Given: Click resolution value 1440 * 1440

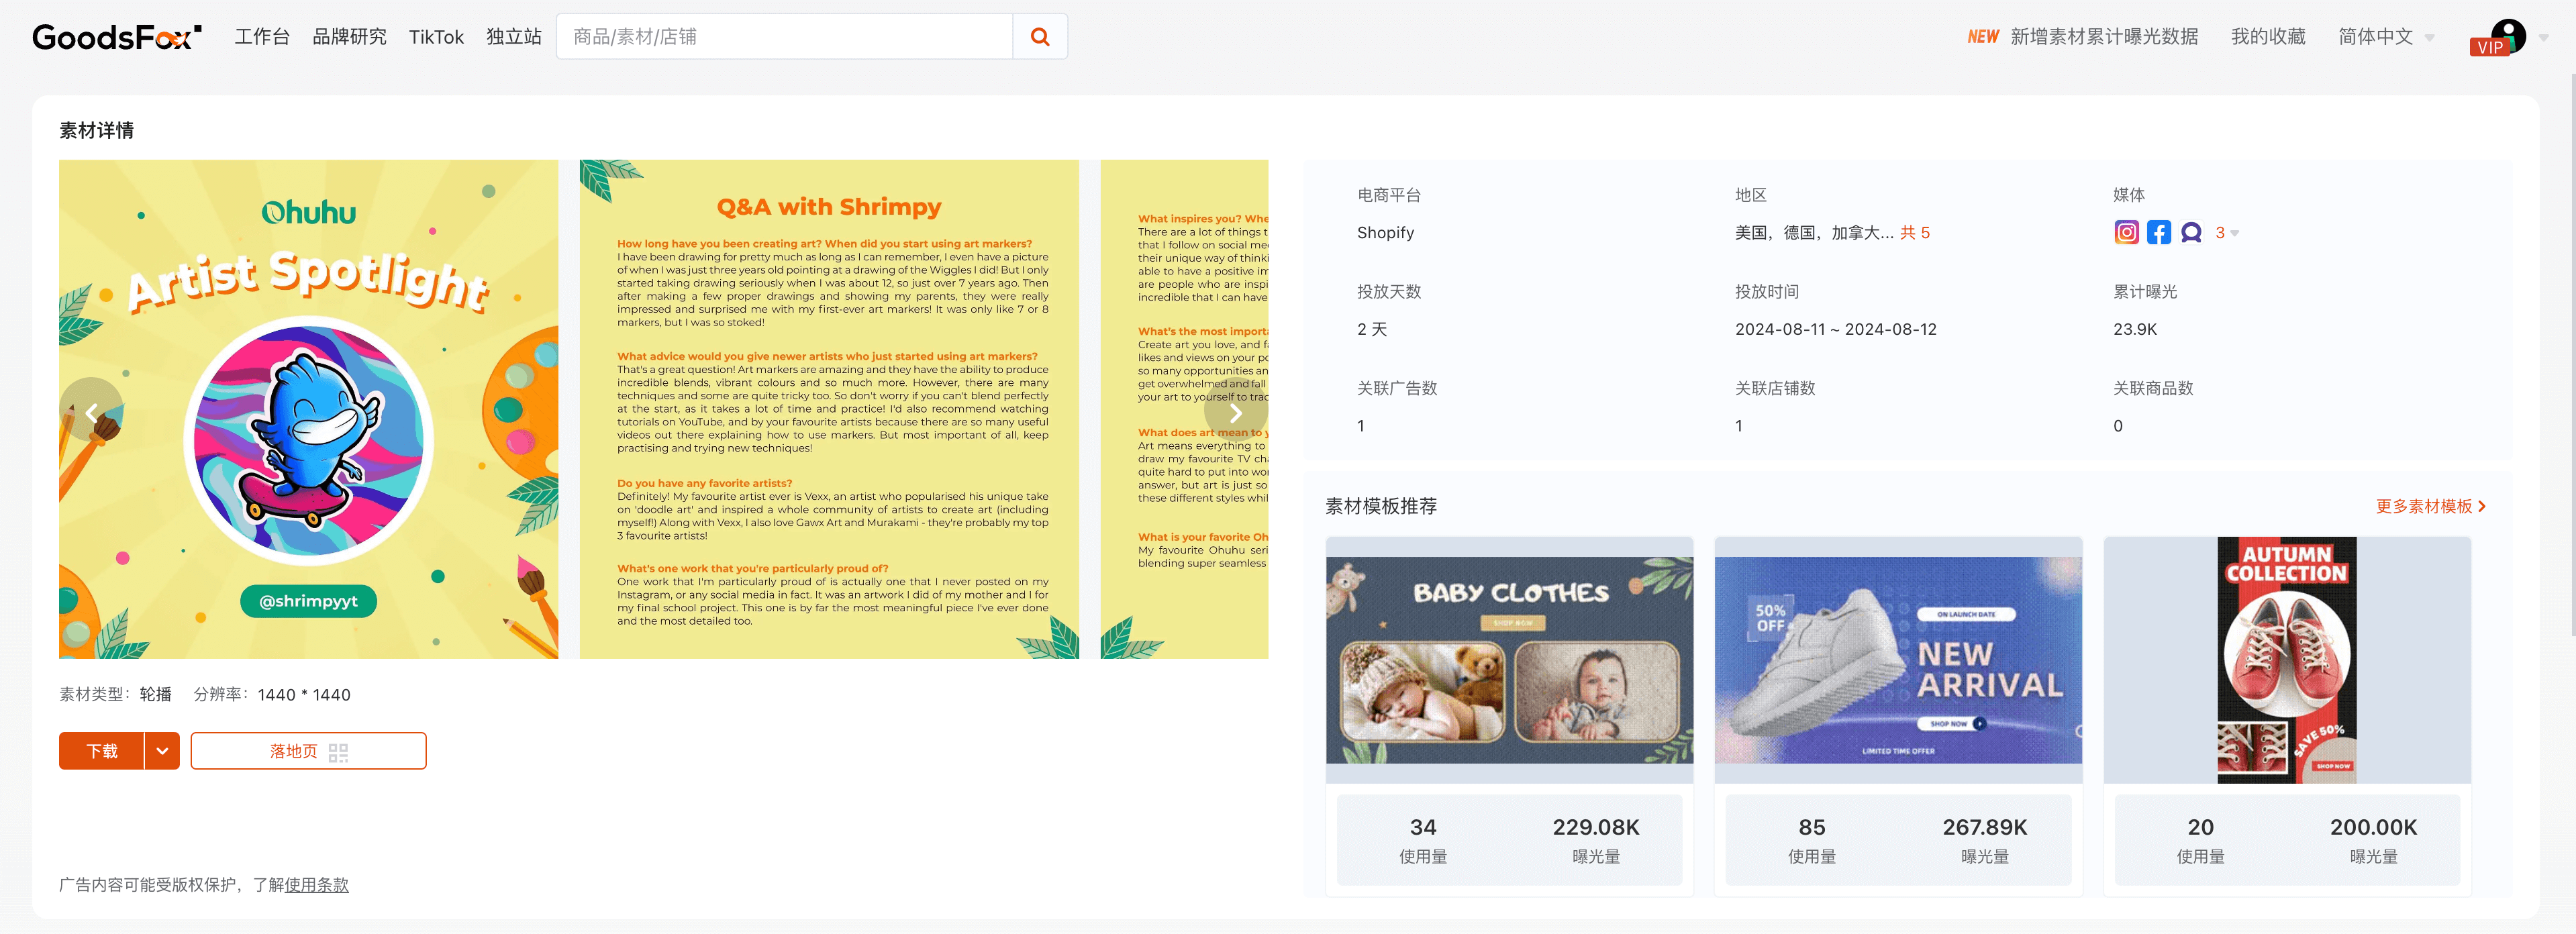Looking at the screenshot, I should point(304,695).
